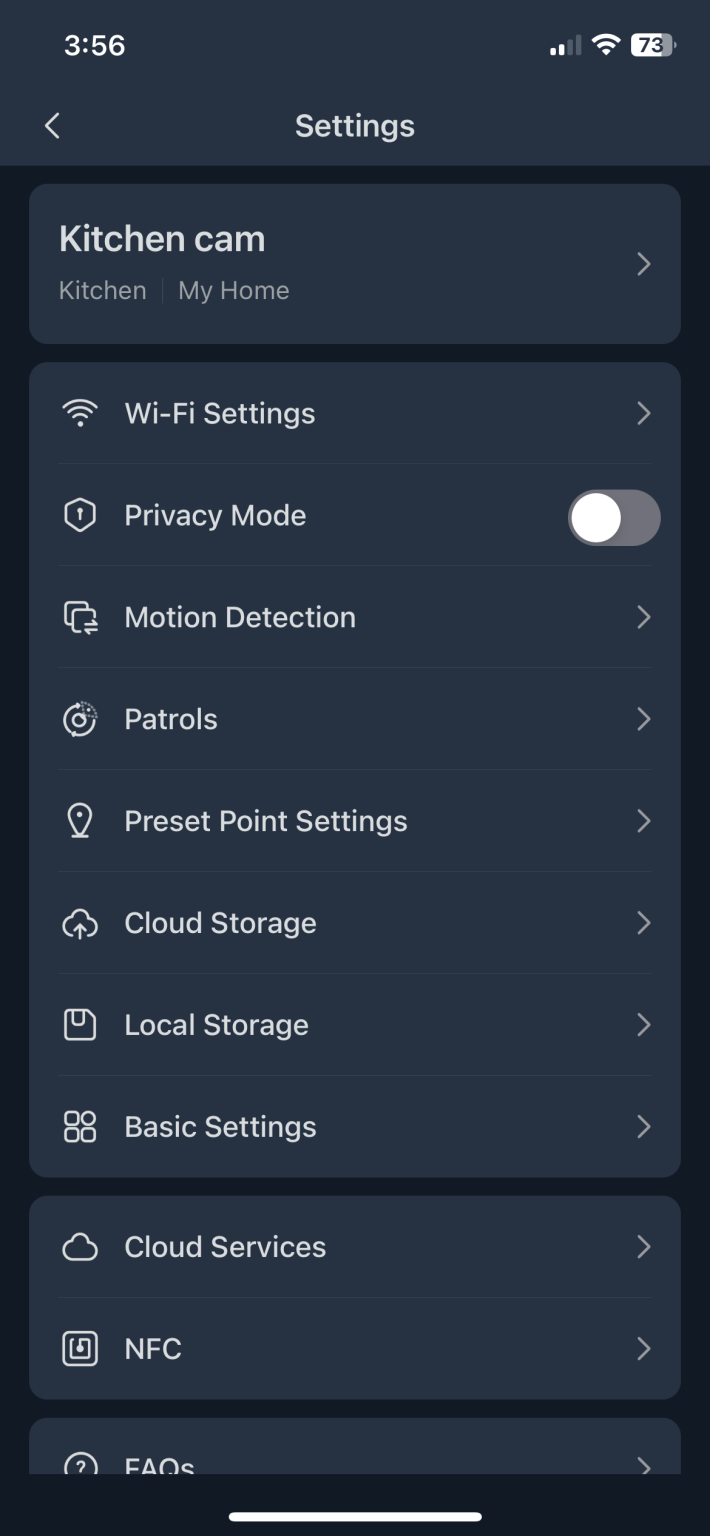Open the Kitchen cam device name card
The image size is (710, 1536).
click(x=162, y=240)
